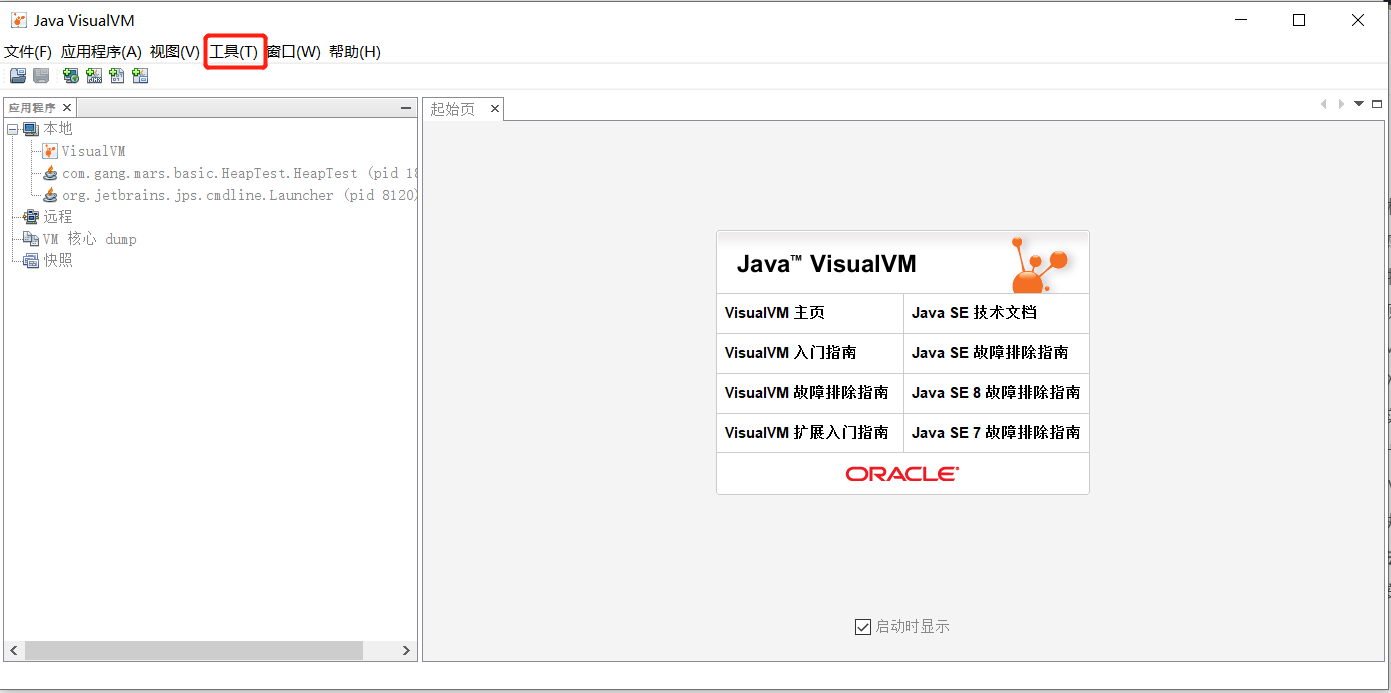Open the VisualVM 扩展入门指南 link
The image size is (1391, 693).
(806, 433)
